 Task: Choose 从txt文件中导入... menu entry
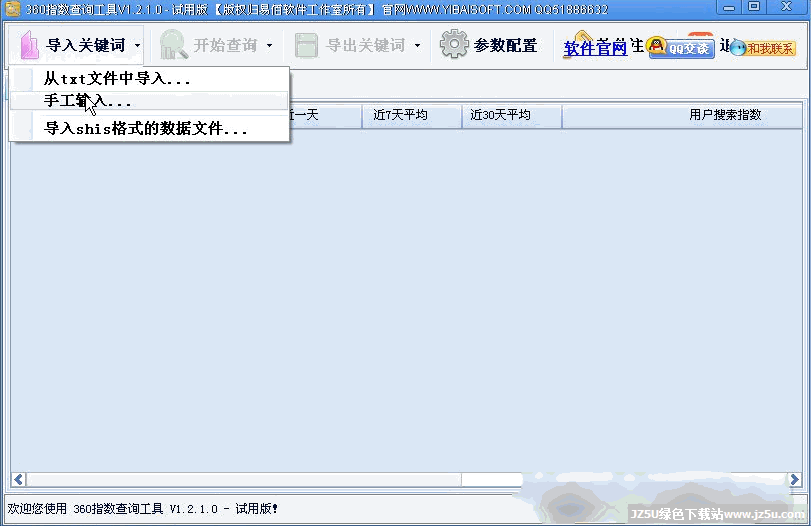point(149,79)
